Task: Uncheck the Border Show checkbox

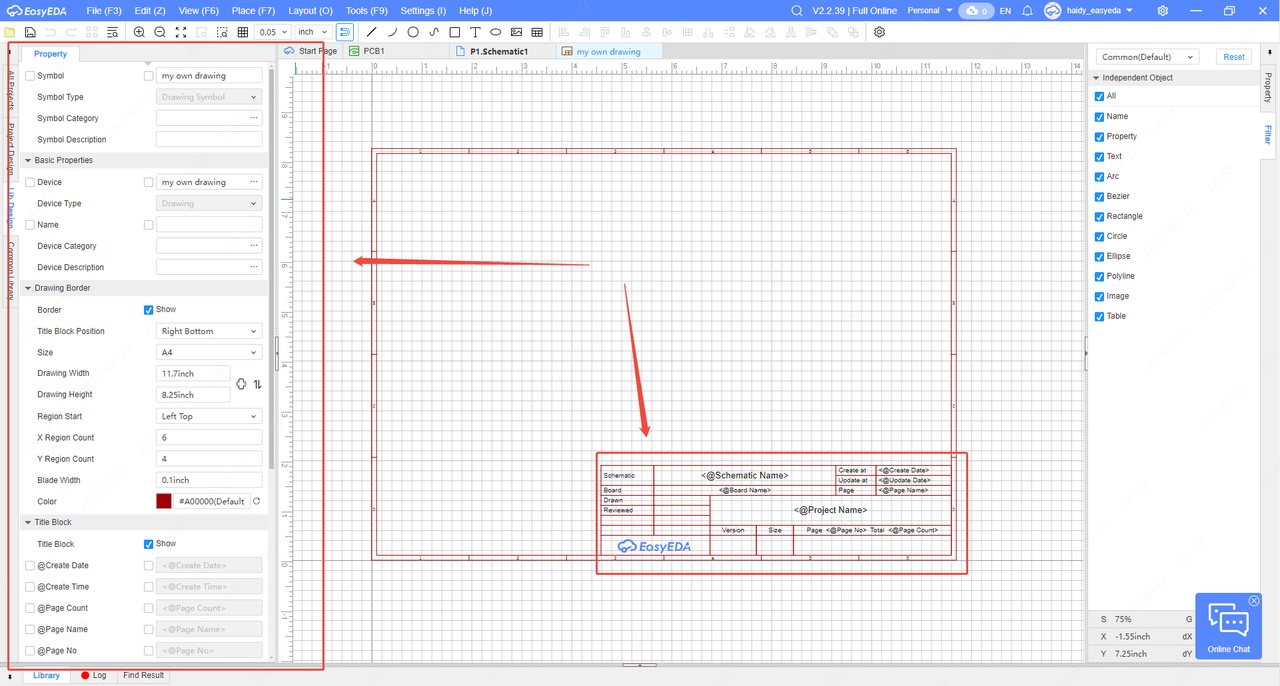Action: click(x=149, y=310)
